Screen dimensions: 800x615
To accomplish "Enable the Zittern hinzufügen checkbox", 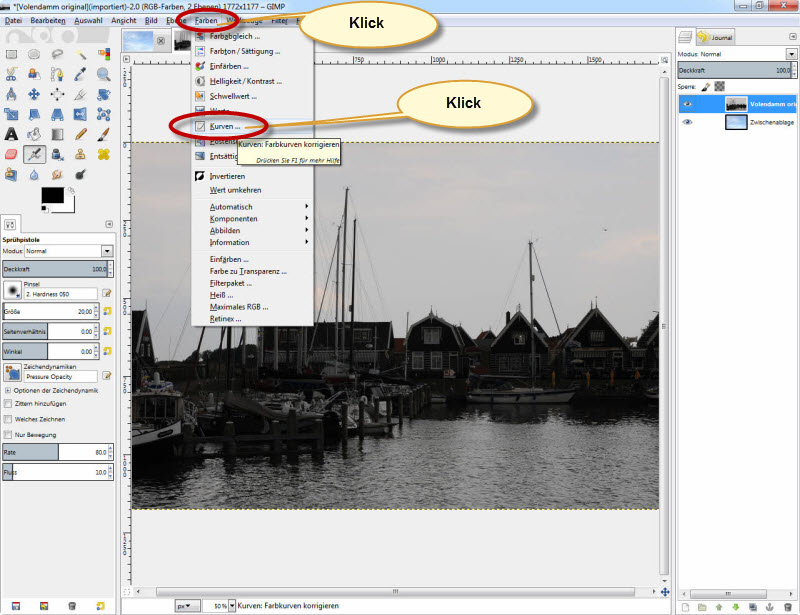I will point(8,404).
